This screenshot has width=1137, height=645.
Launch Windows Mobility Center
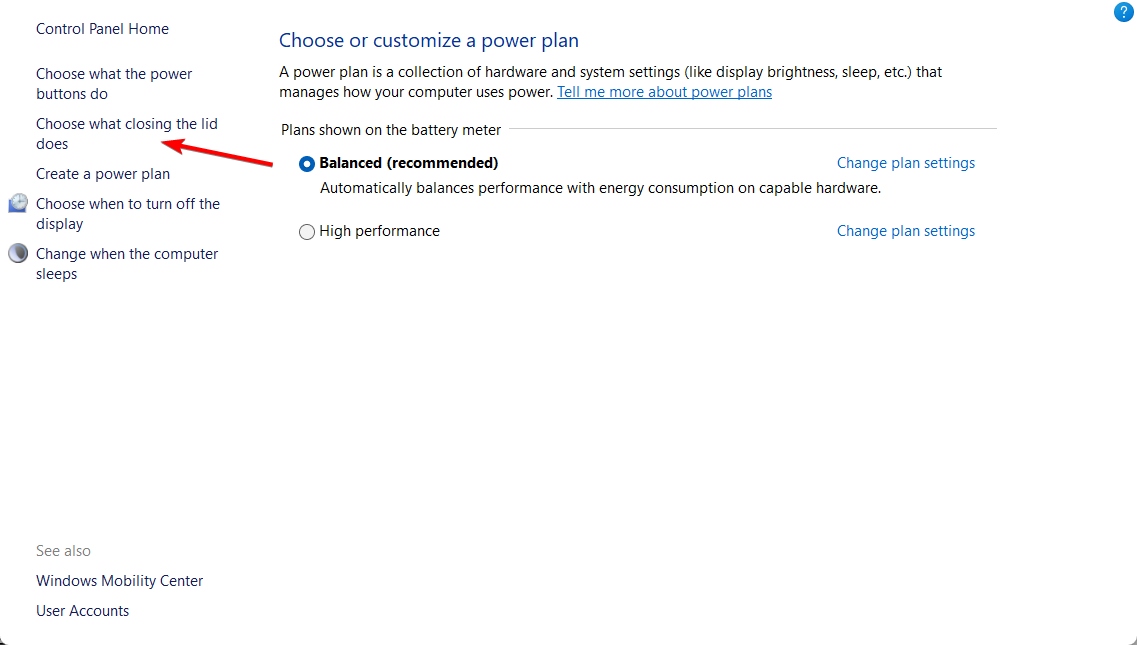coord(119,581)
